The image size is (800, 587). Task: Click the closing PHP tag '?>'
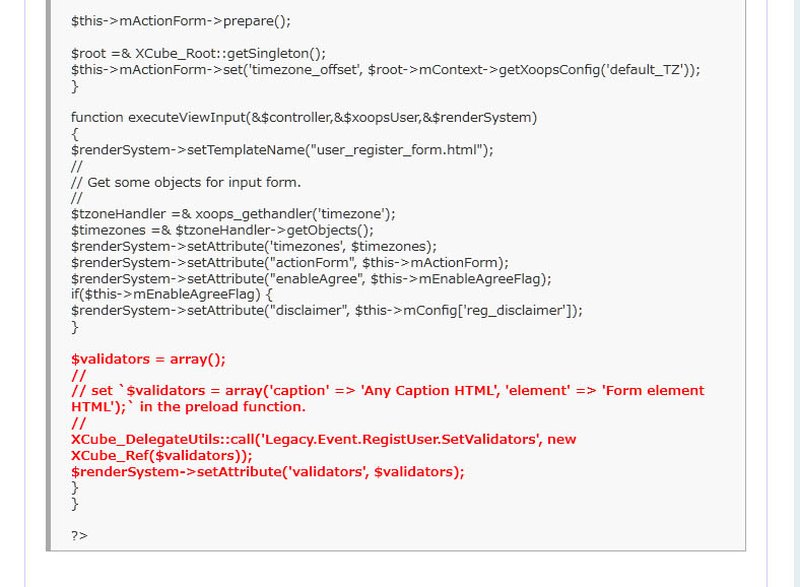[x=80, y=536]
